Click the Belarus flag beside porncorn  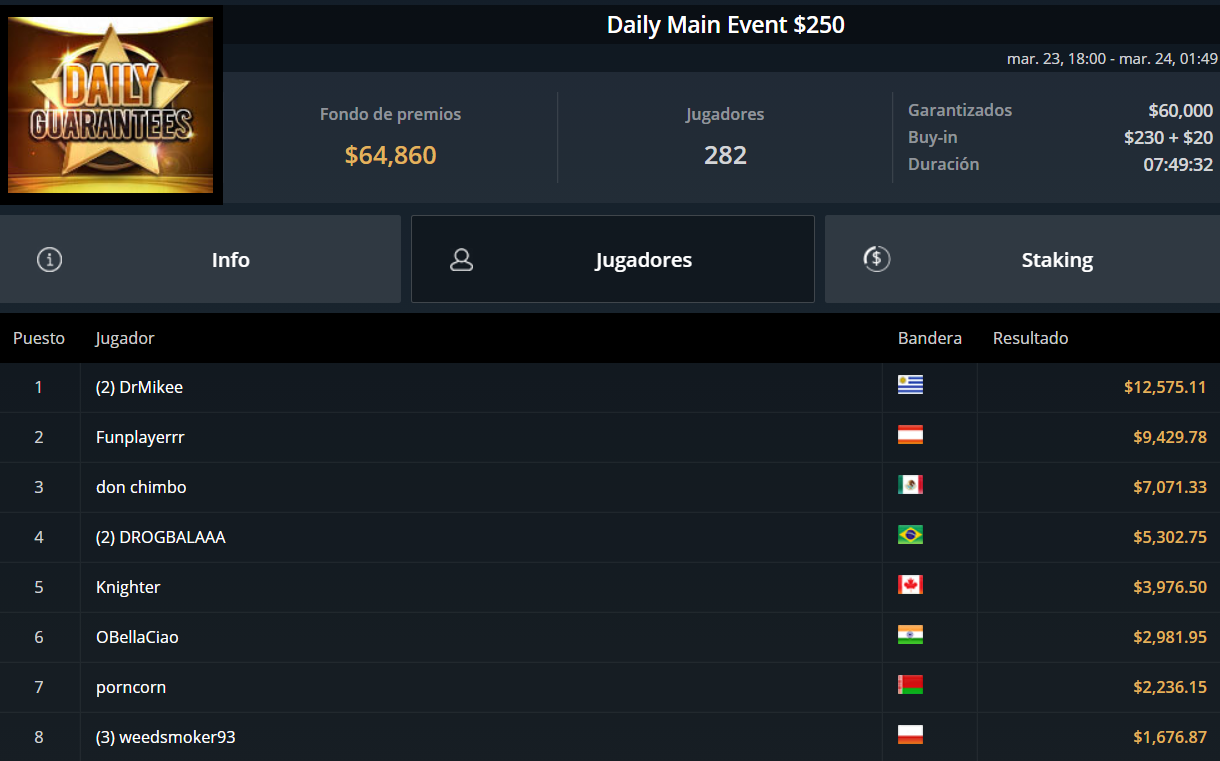[x=910, y=685]
